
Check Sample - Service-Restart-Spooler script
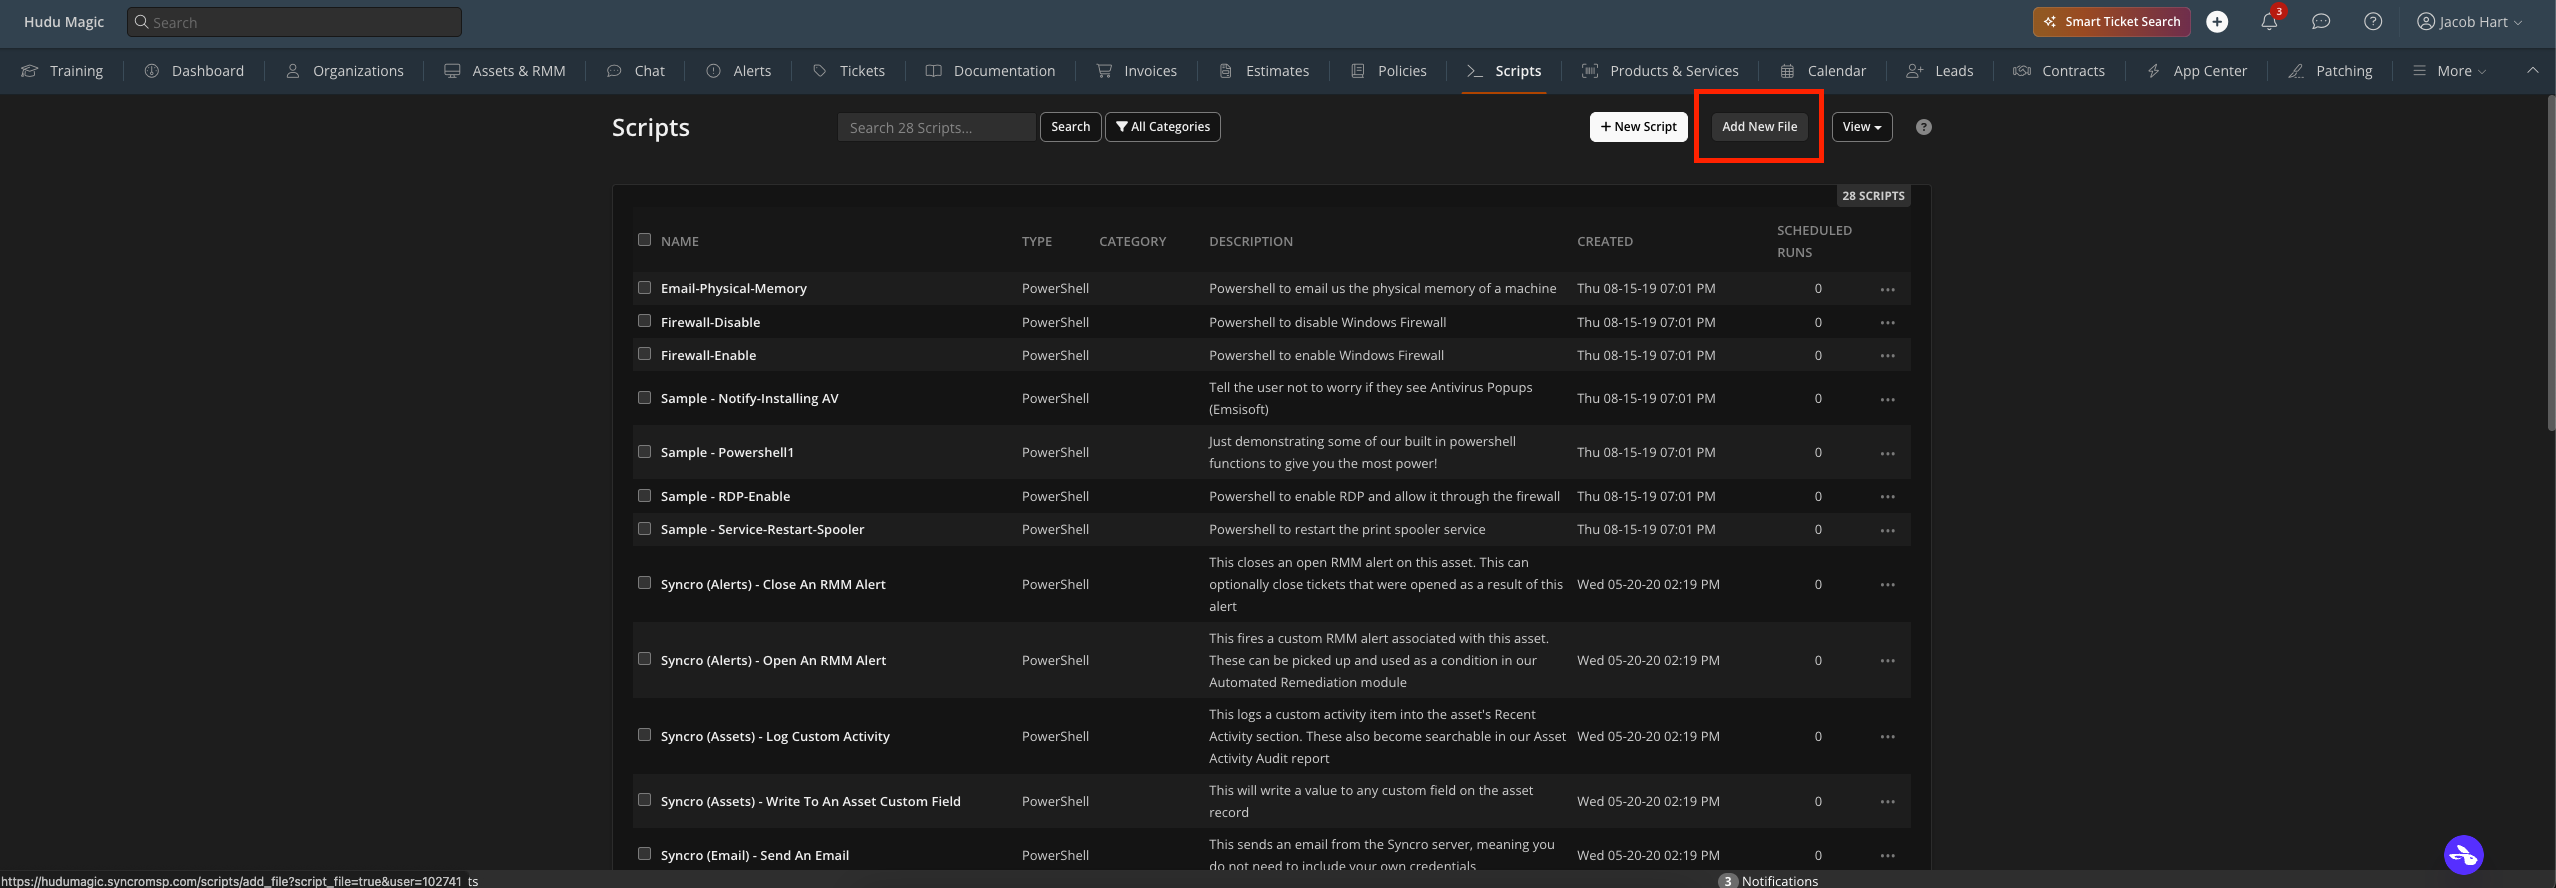(x=644, y=529)
